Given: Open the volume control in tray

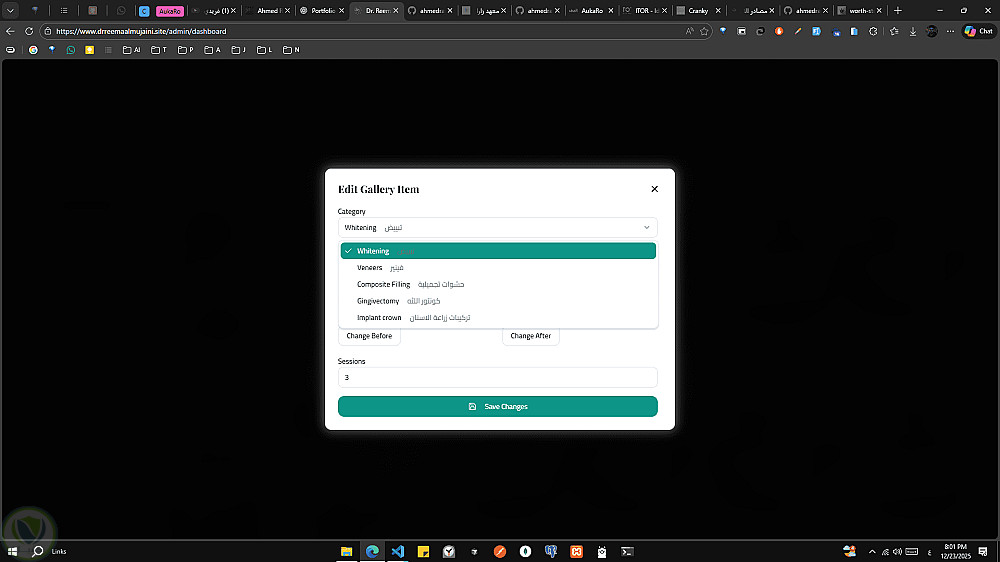Looking at the screenshot, I should click(897, 552).
